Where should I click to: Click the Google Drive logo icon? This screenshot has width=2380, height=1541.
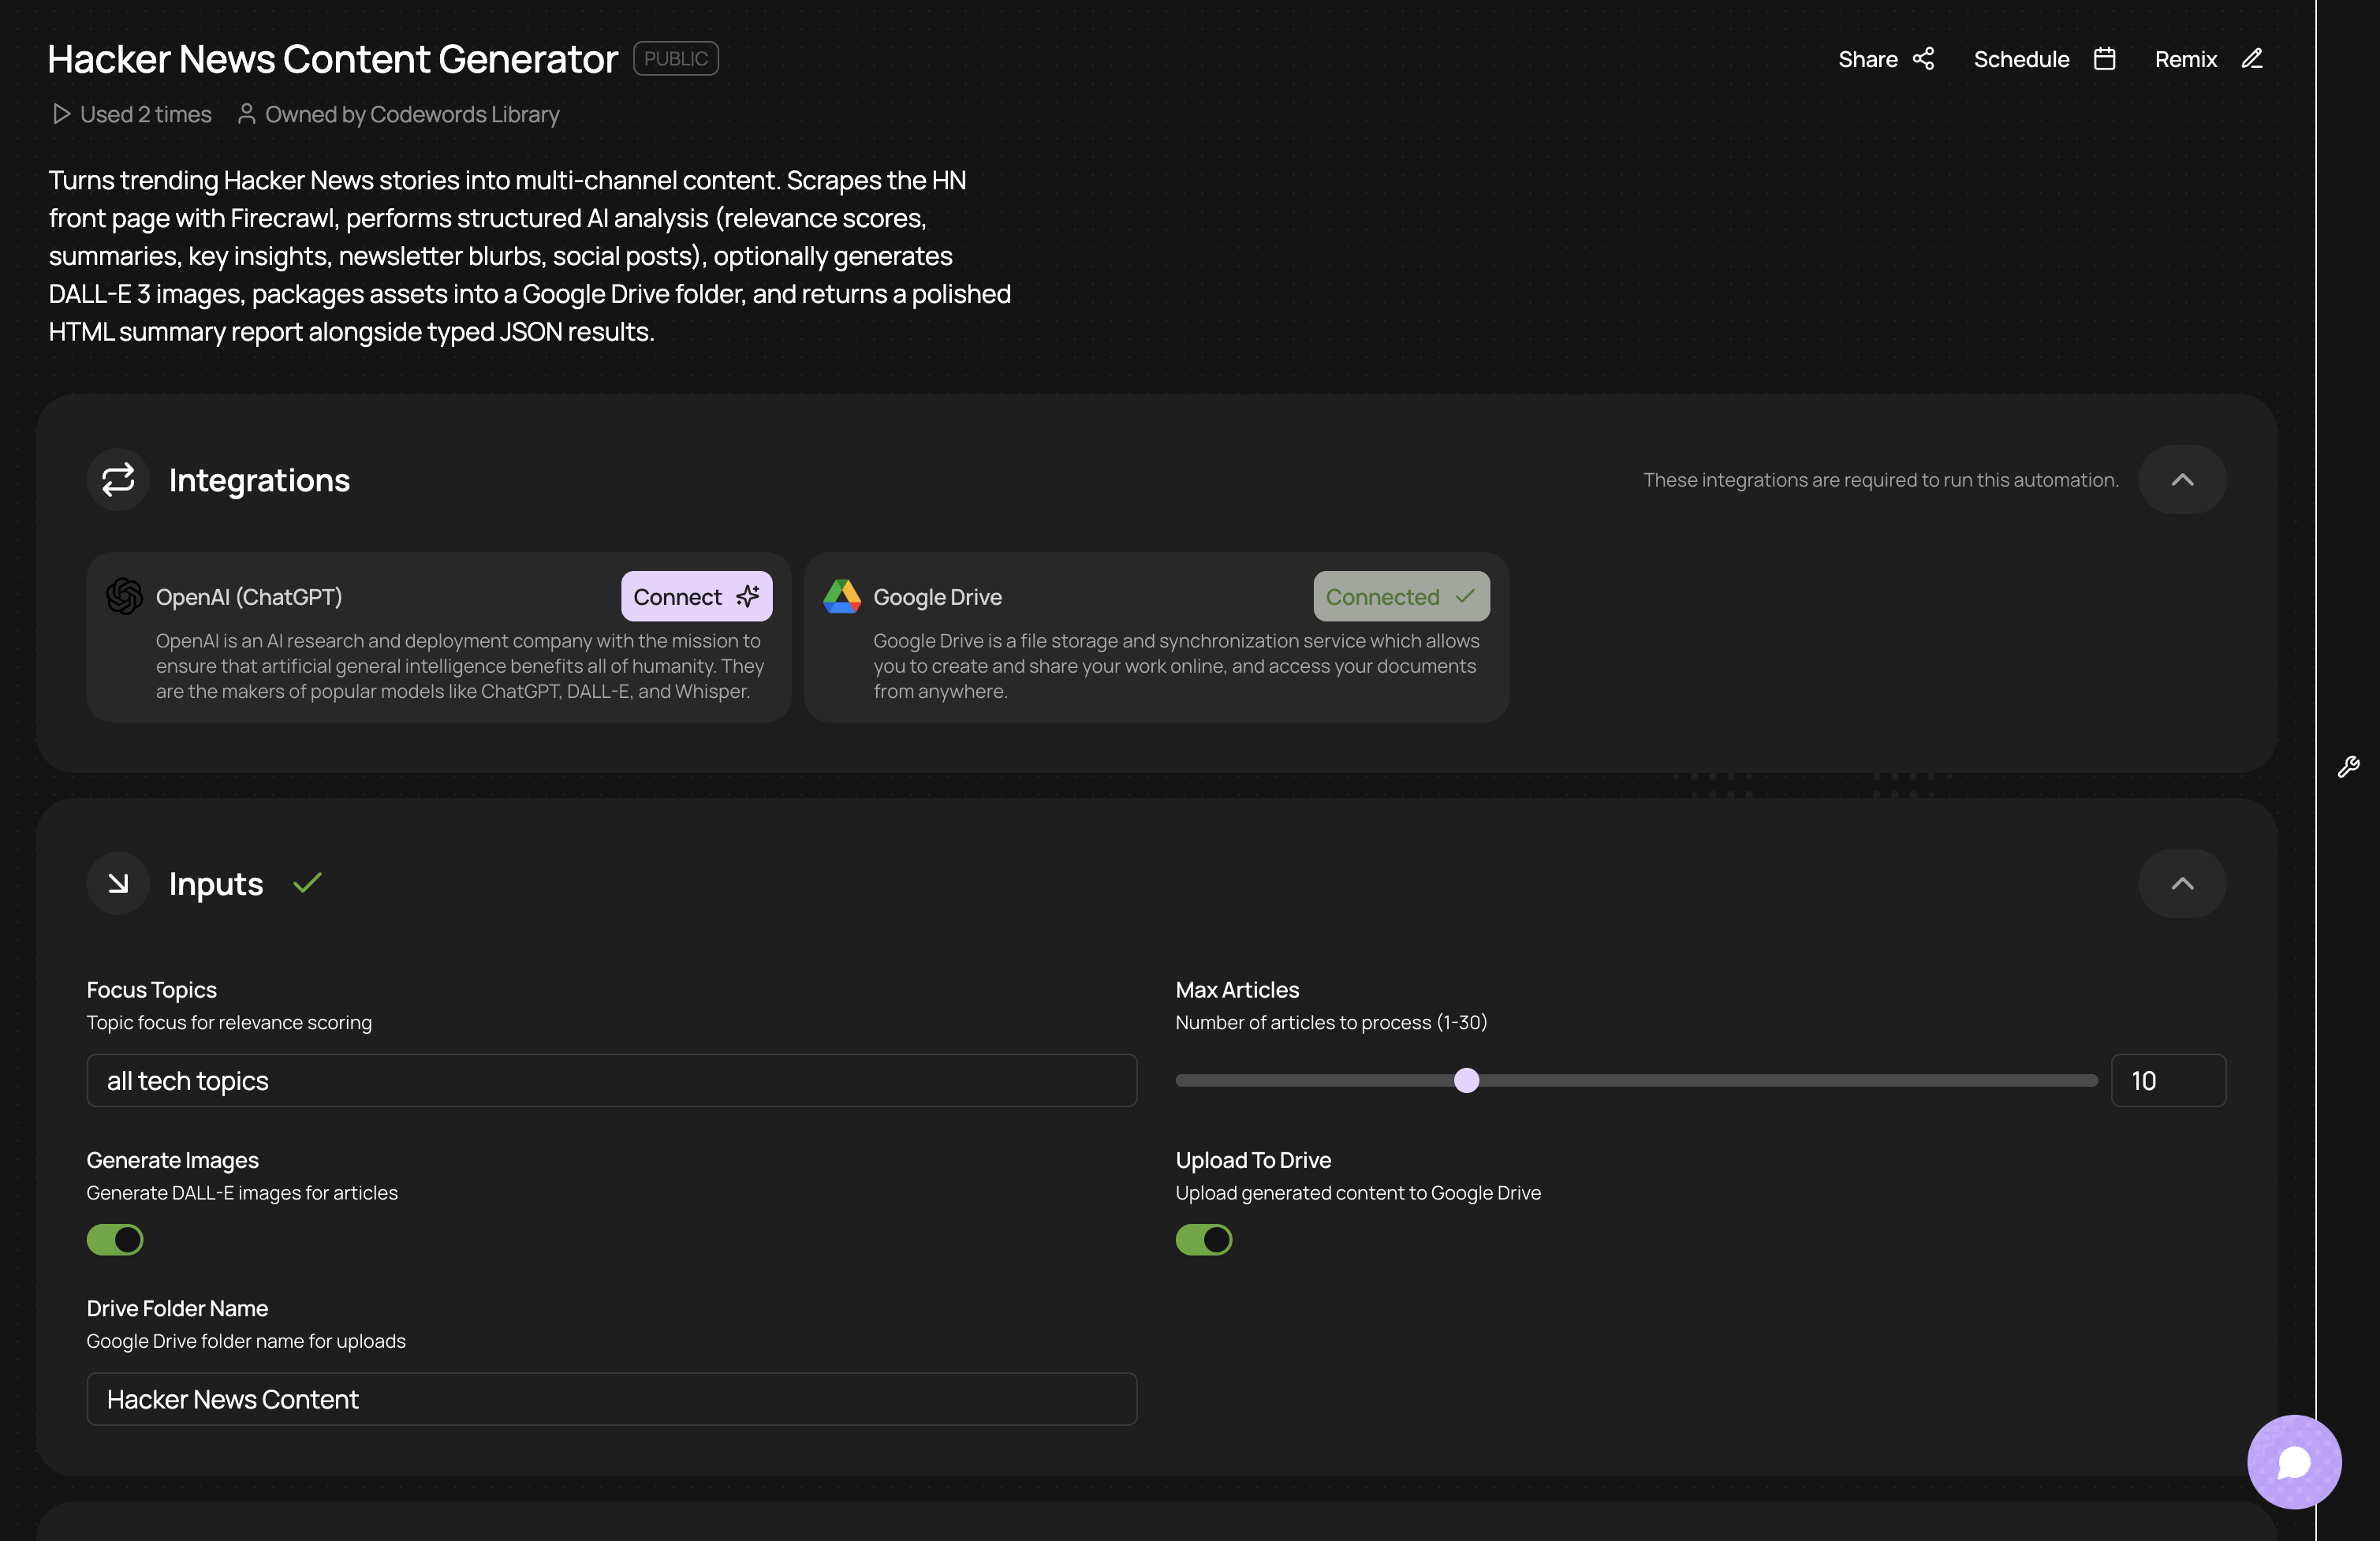841,596
